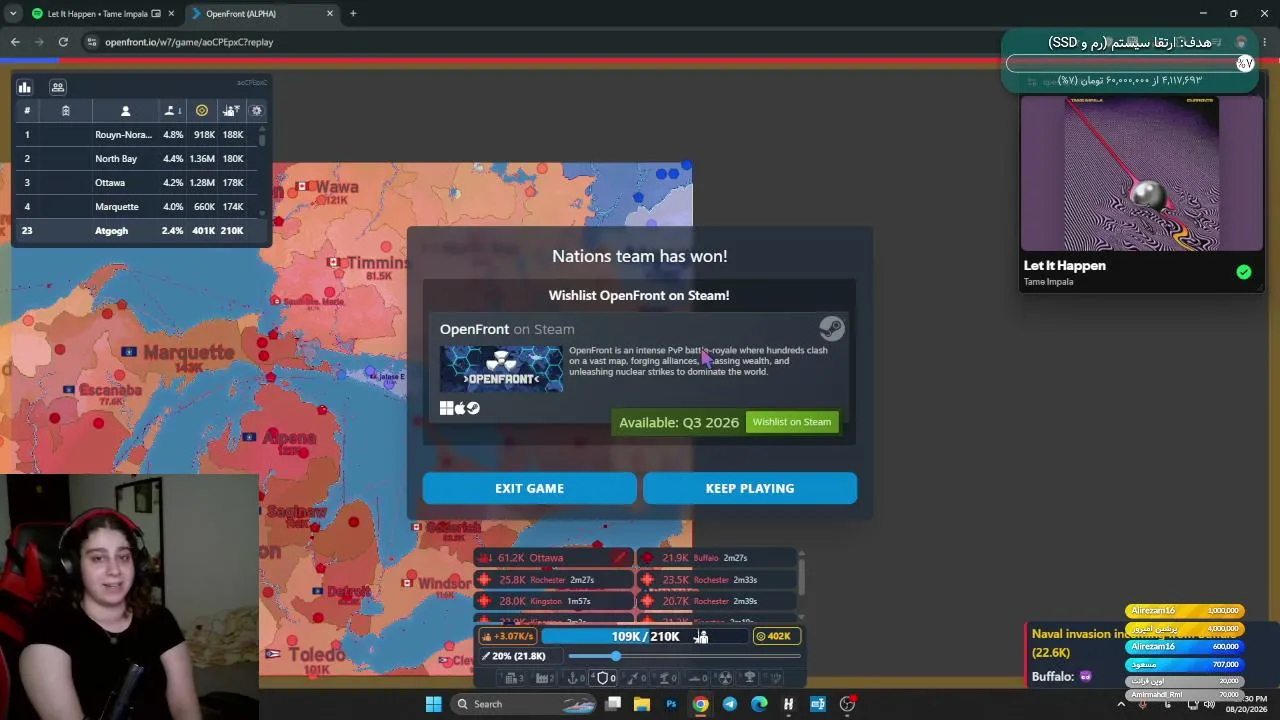
Task: Select the MIRV build icon
Action: click(776, 678)
